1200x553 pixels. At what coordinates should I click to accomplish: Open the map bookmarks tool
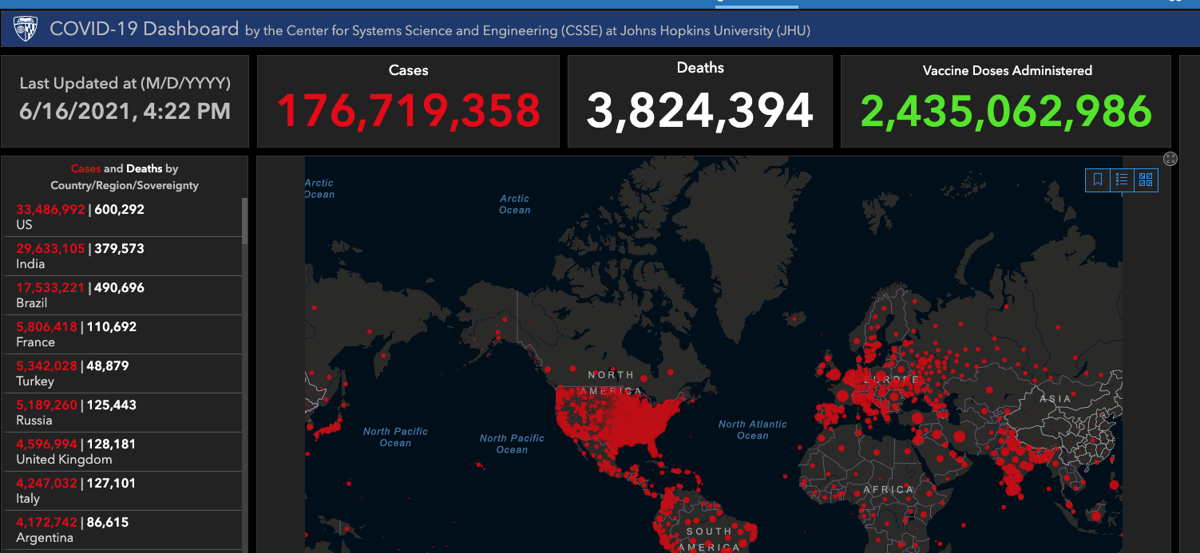[x=1097, y=180]
